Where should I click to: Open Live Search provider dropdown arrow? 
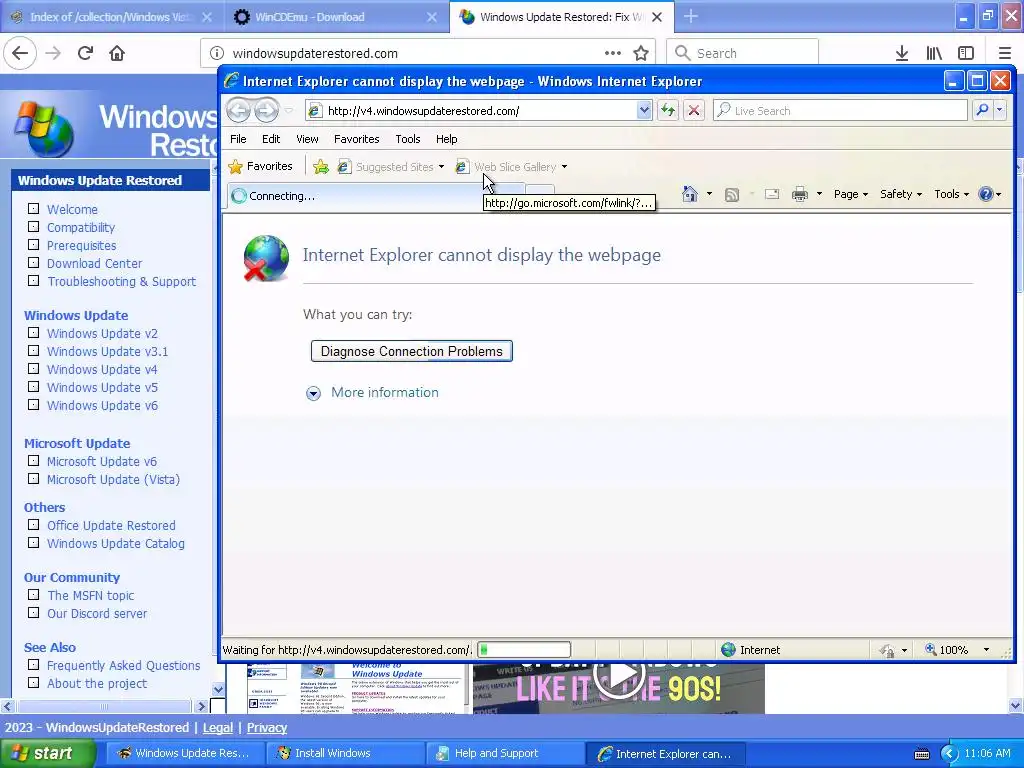[1000, 110]
